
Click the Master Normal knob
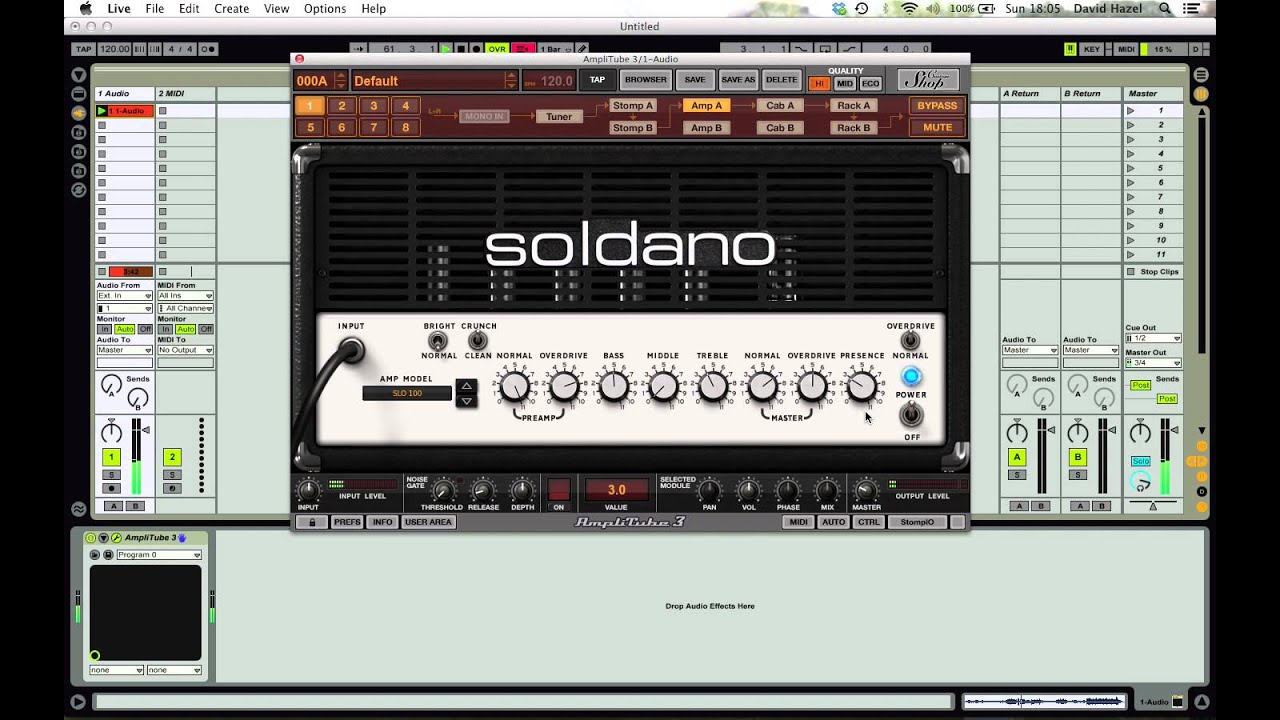point(762,386)
